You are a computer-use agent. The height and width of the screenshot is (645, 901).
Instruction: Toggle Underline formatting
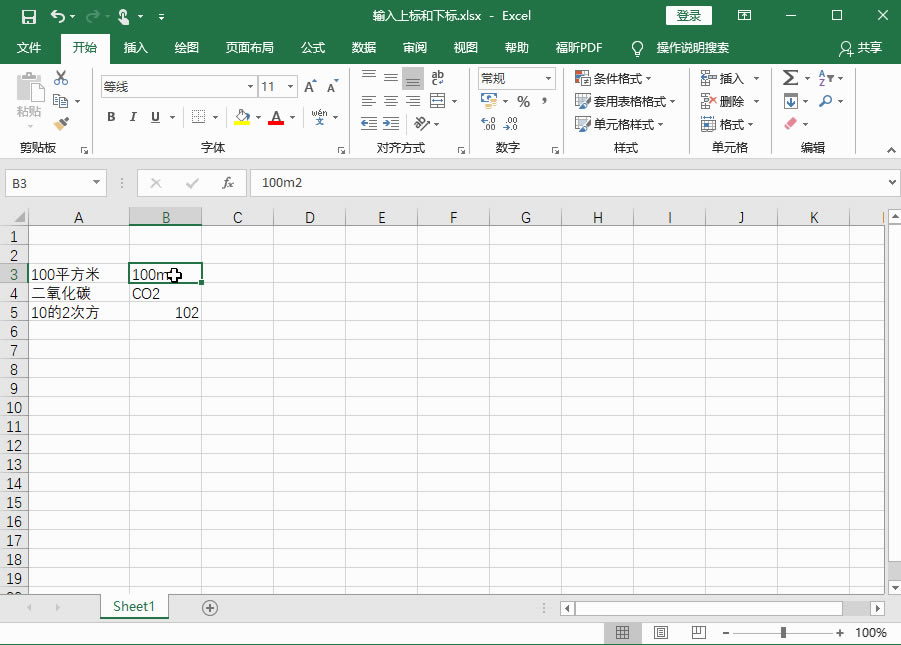[x=155, y=117]
